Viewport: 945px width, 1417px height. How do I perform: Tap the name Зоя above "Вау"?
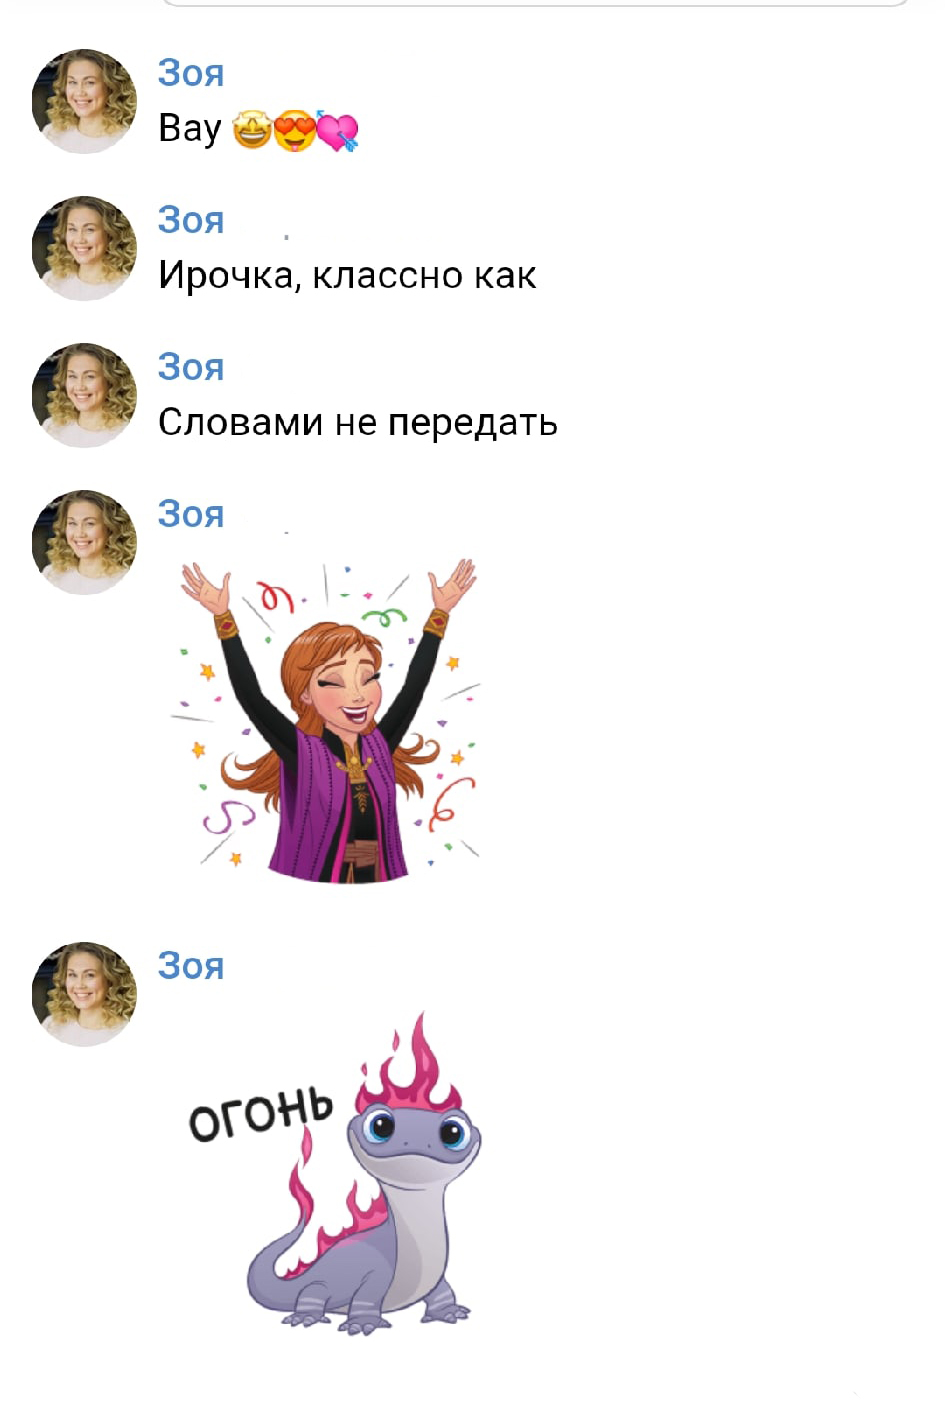pos(191,73)
